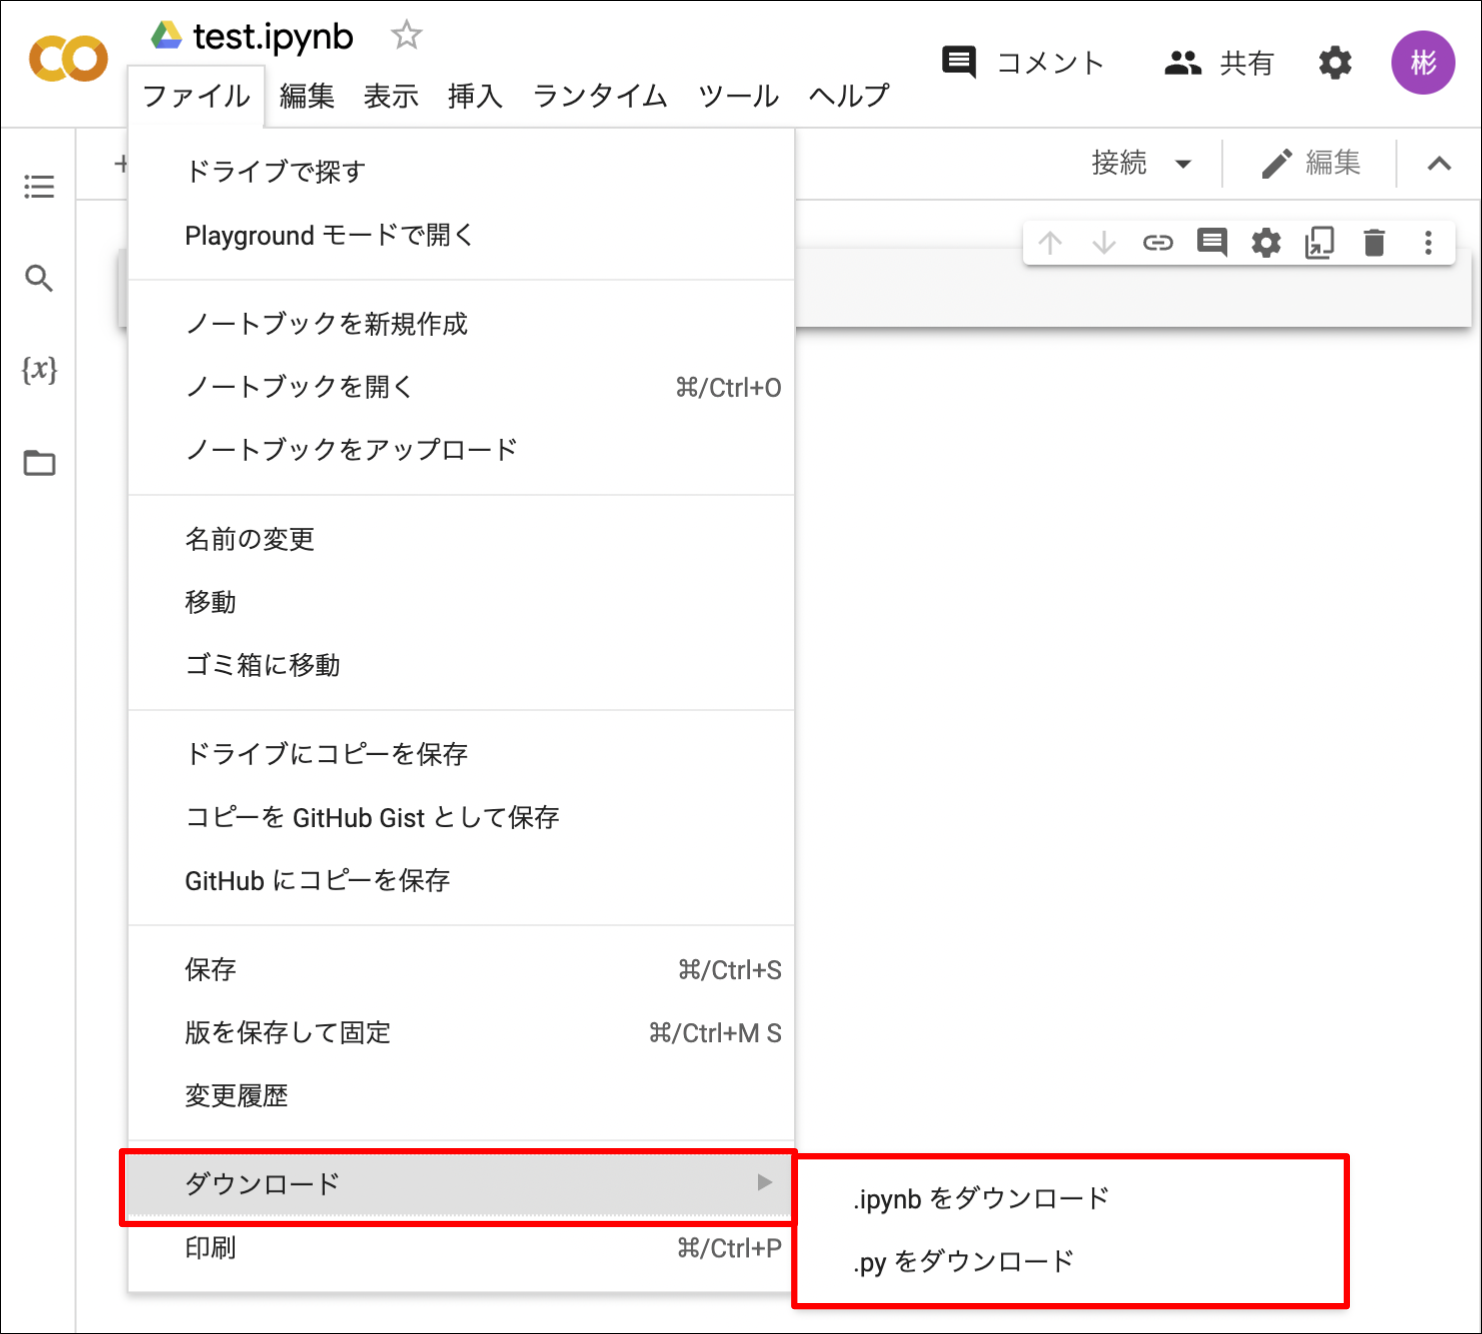Expand the 接続 connect dropdown arrow
This screenshot has width=1482, height=1334.
pos(1183,164)
